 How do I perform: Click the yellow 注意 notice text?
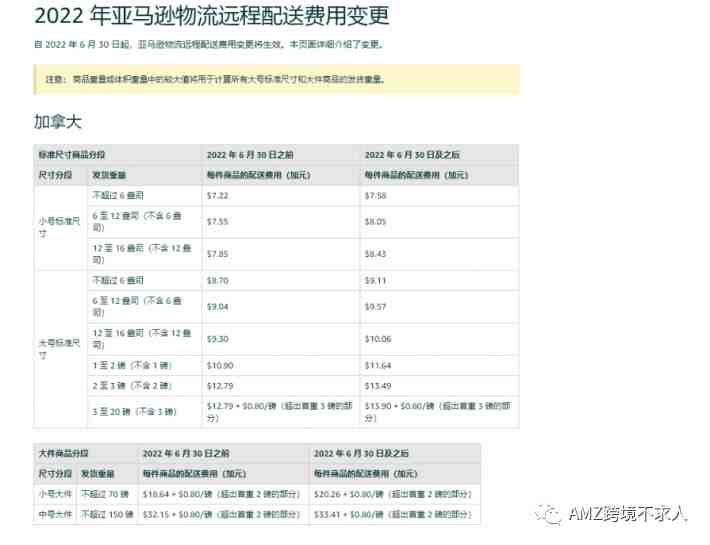215,79
